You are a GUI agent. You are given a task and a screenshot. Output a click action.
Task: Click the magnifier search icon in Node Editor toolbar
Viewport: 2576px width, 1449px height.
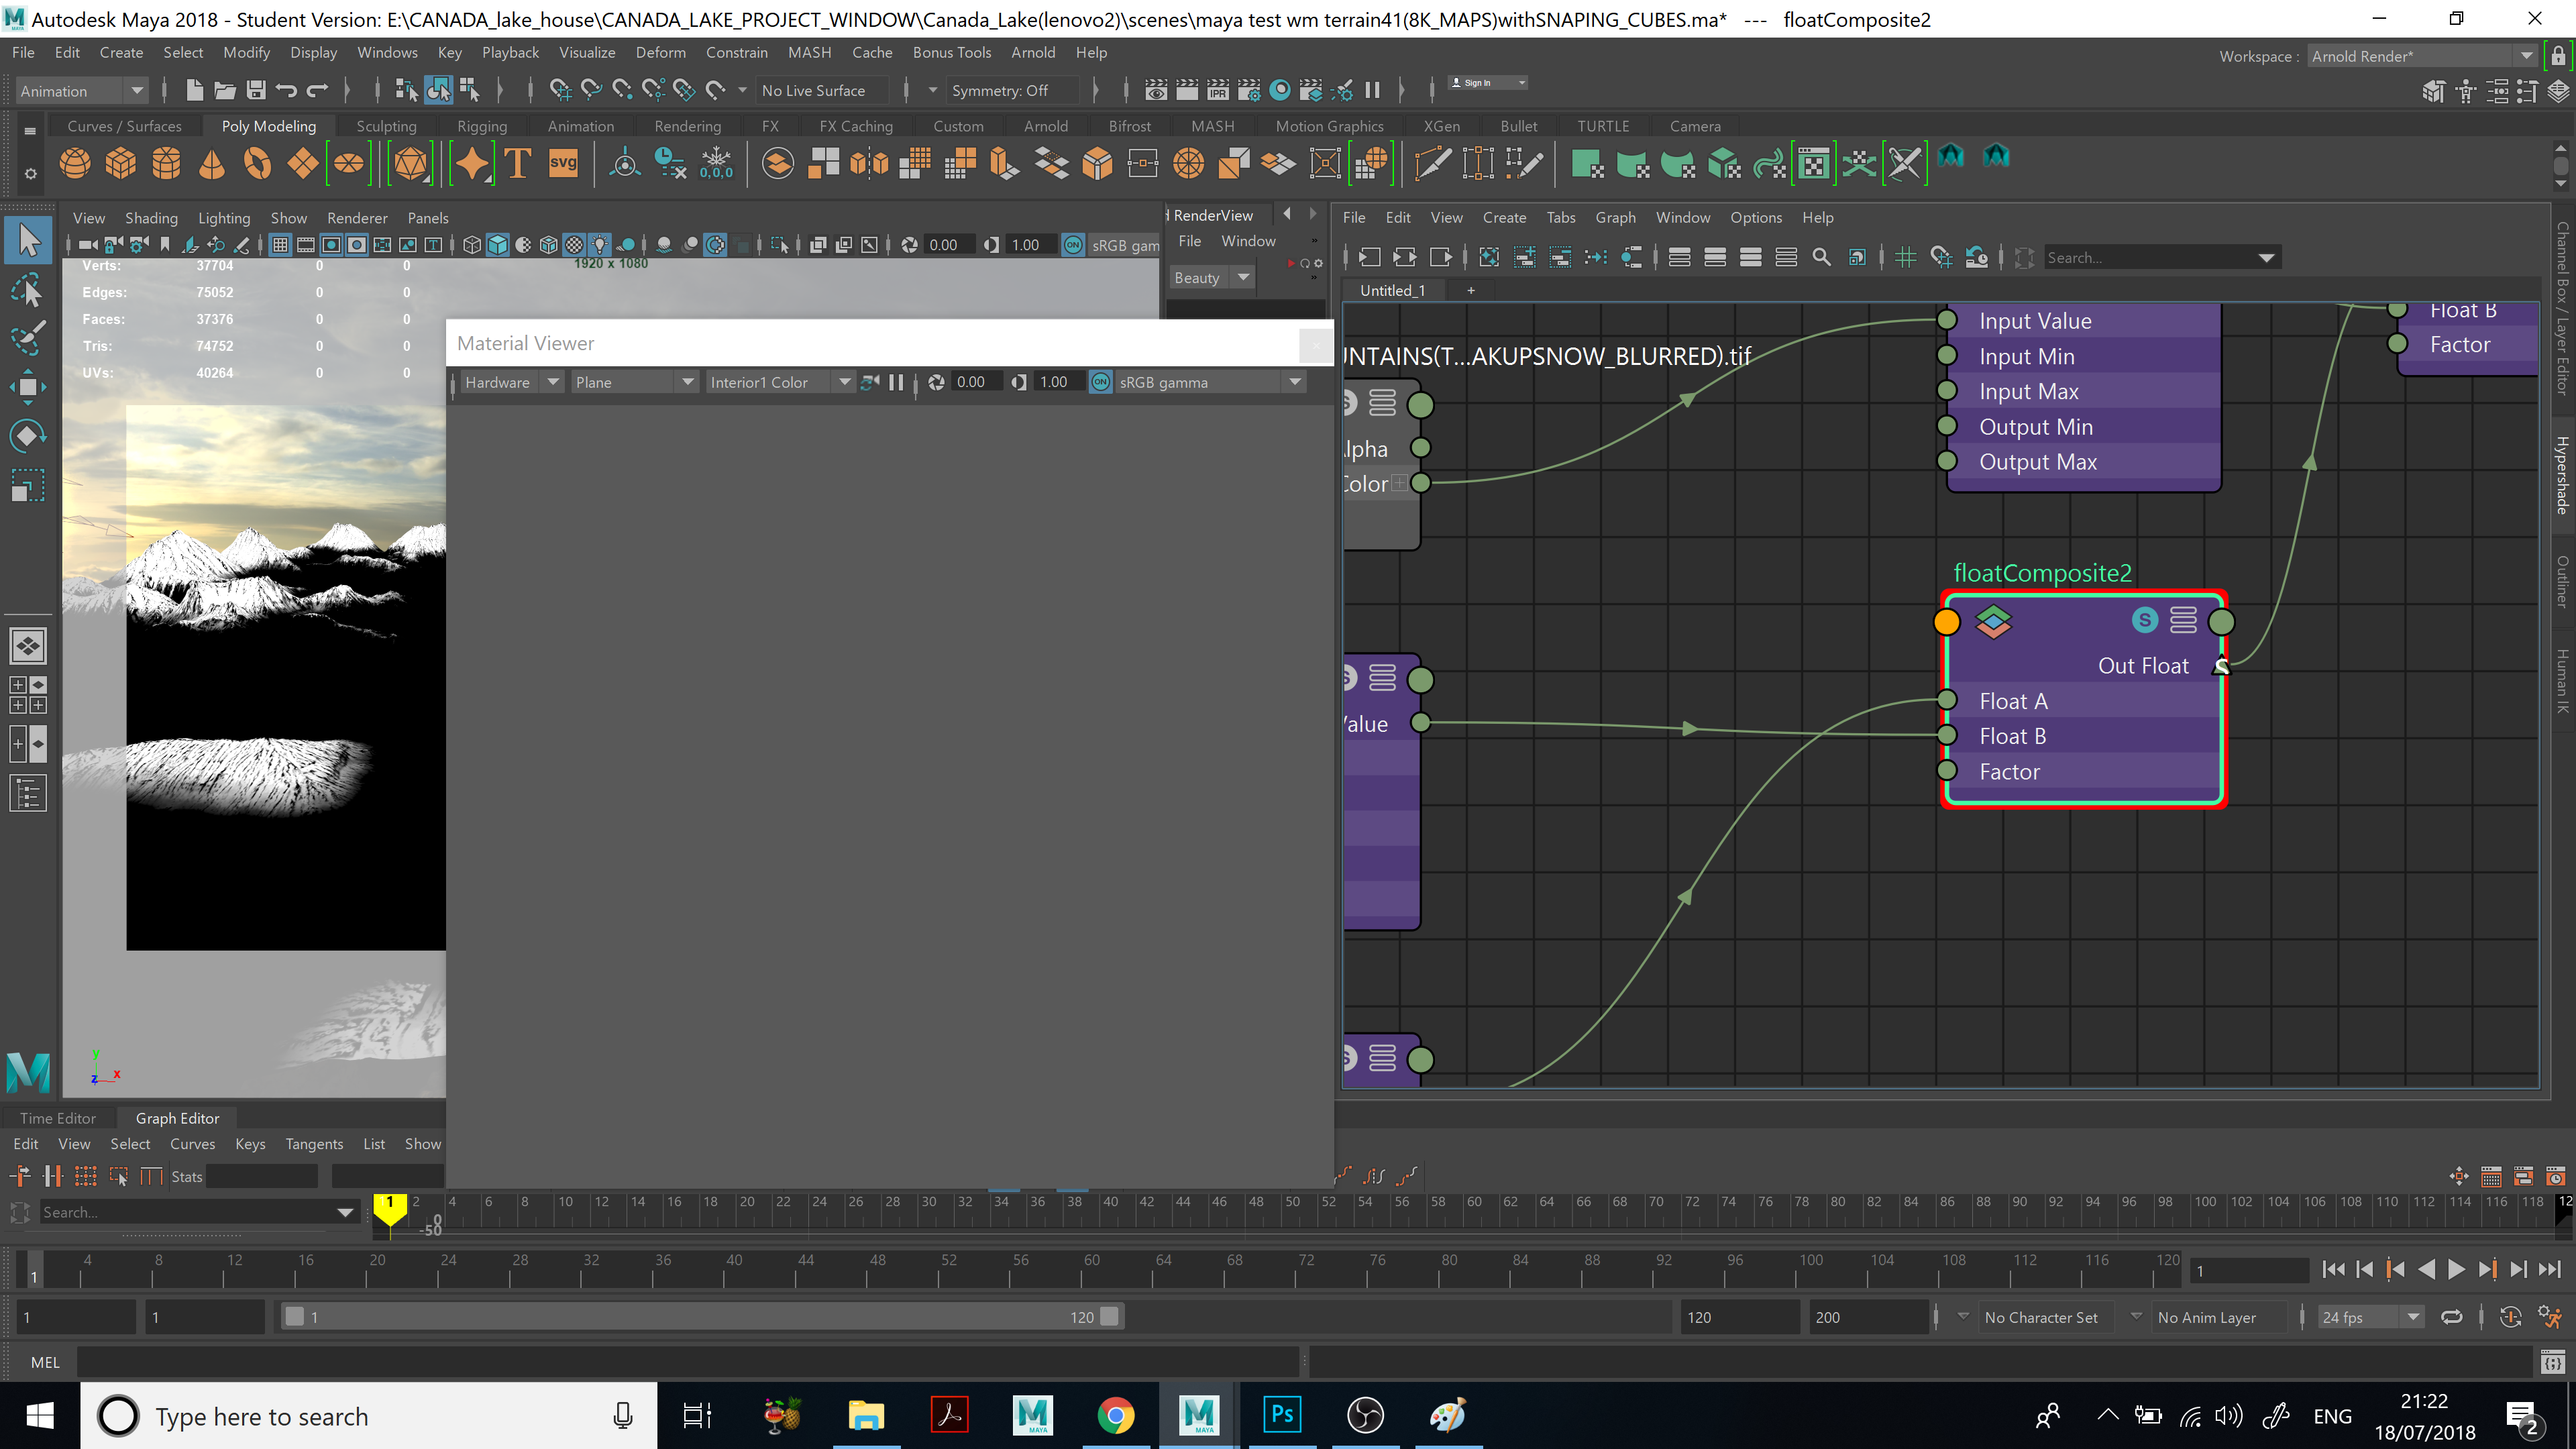[1821, 257]
